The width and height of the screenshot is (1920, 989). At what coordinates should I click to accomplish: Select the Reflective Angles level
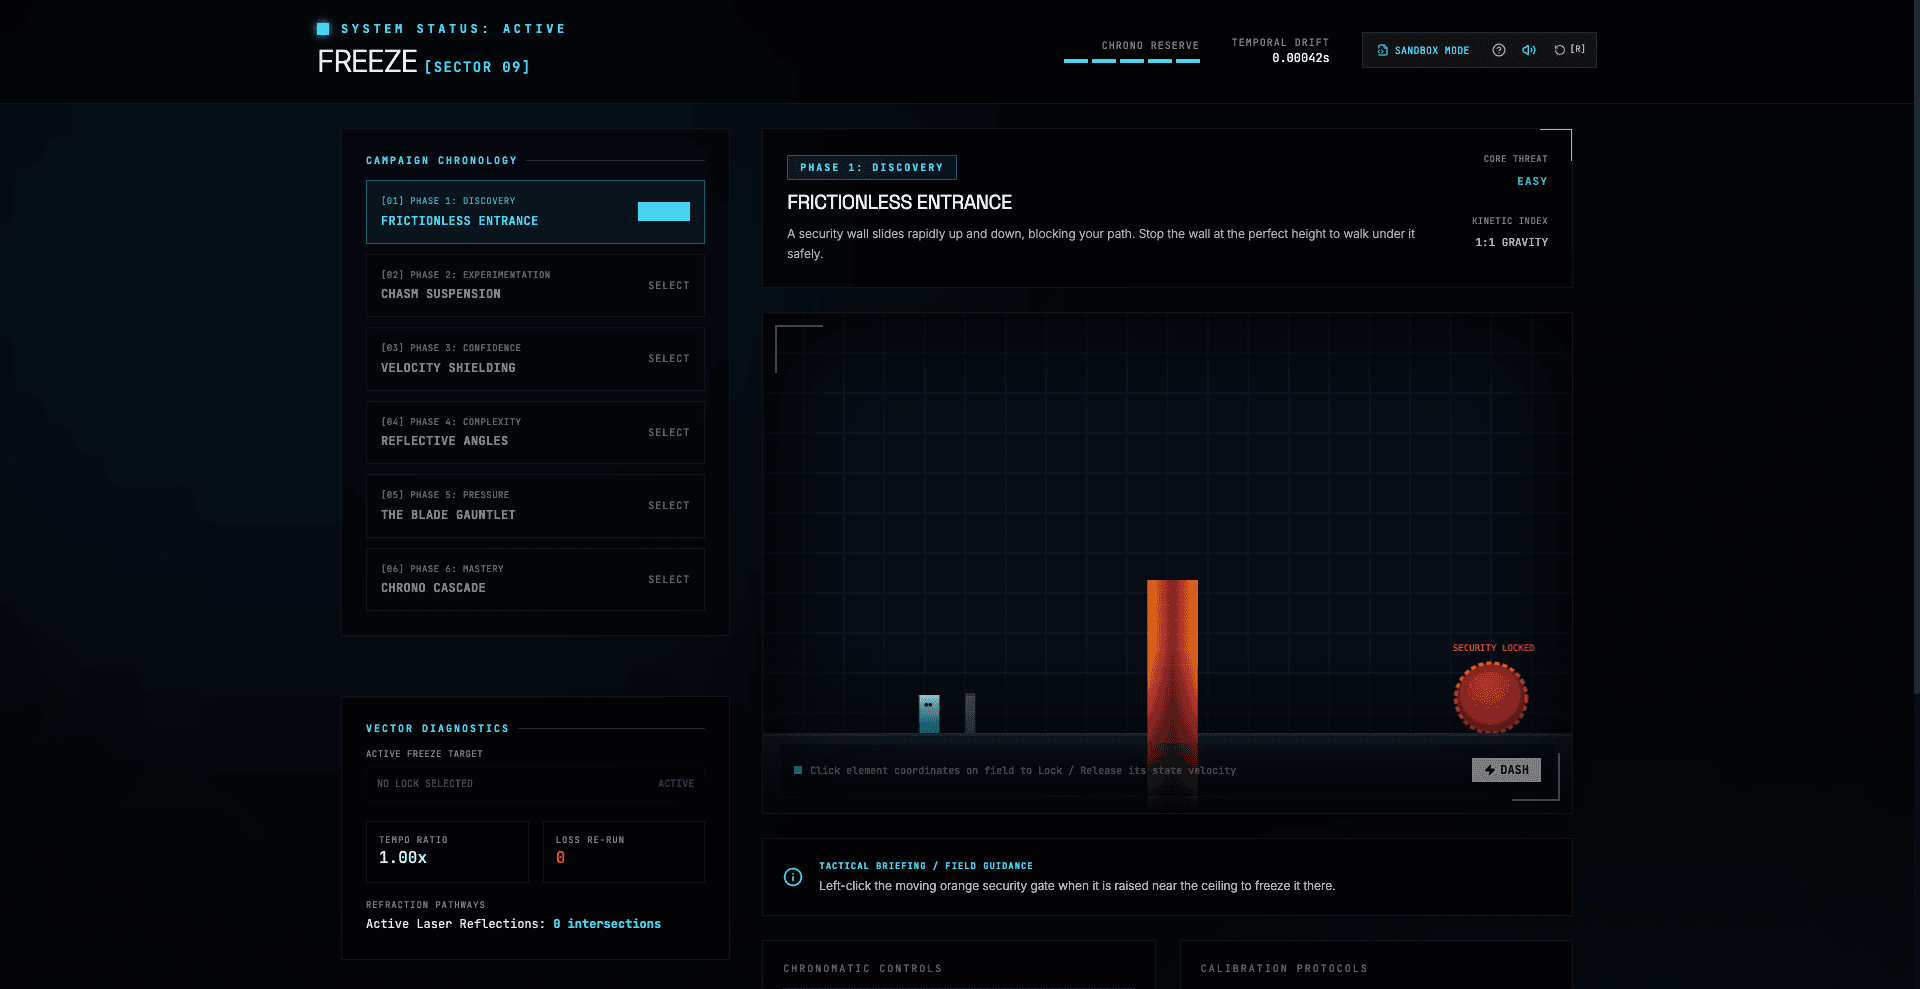[535, 432]
